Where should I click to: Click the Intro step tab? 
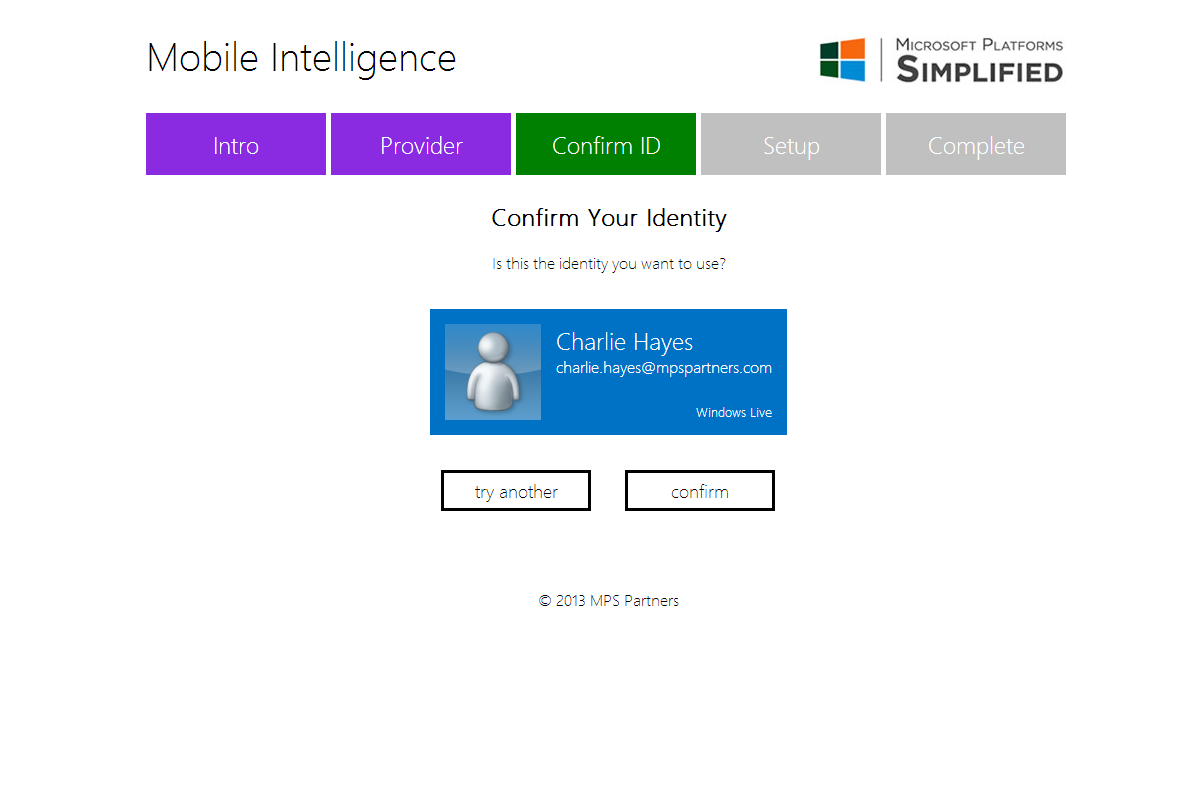click(236, 145)
